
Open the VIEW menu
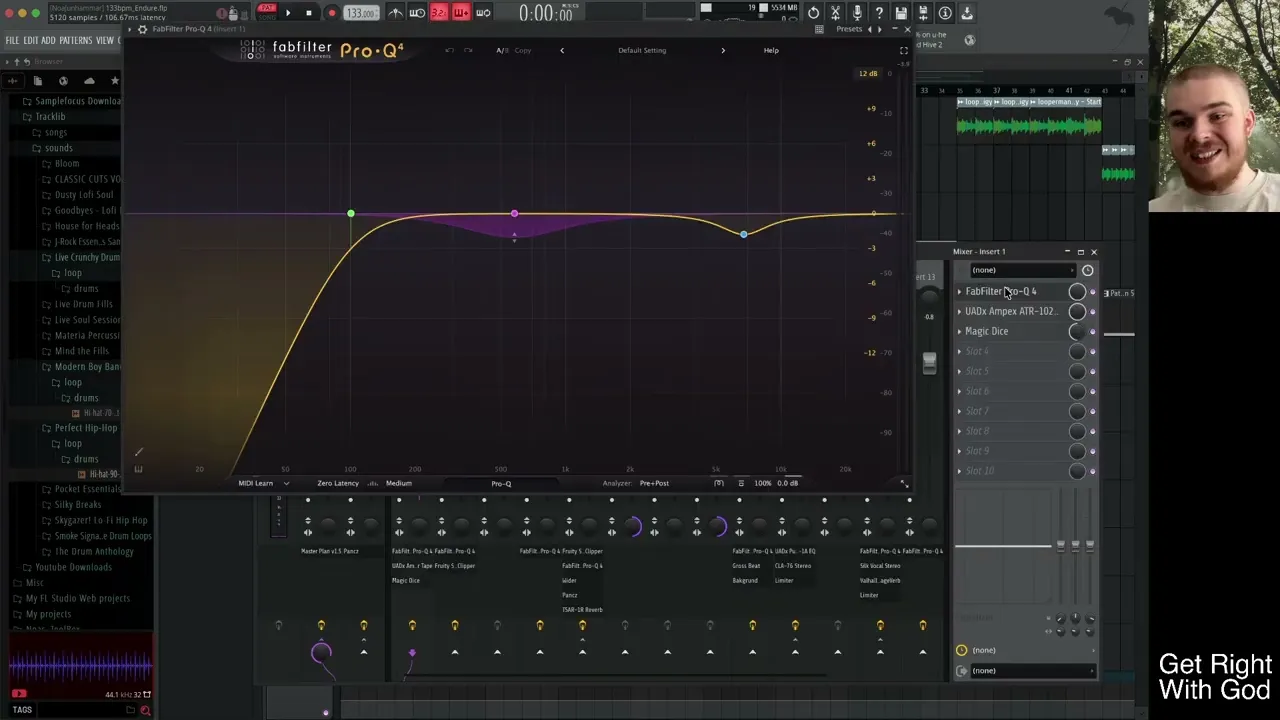104,41
